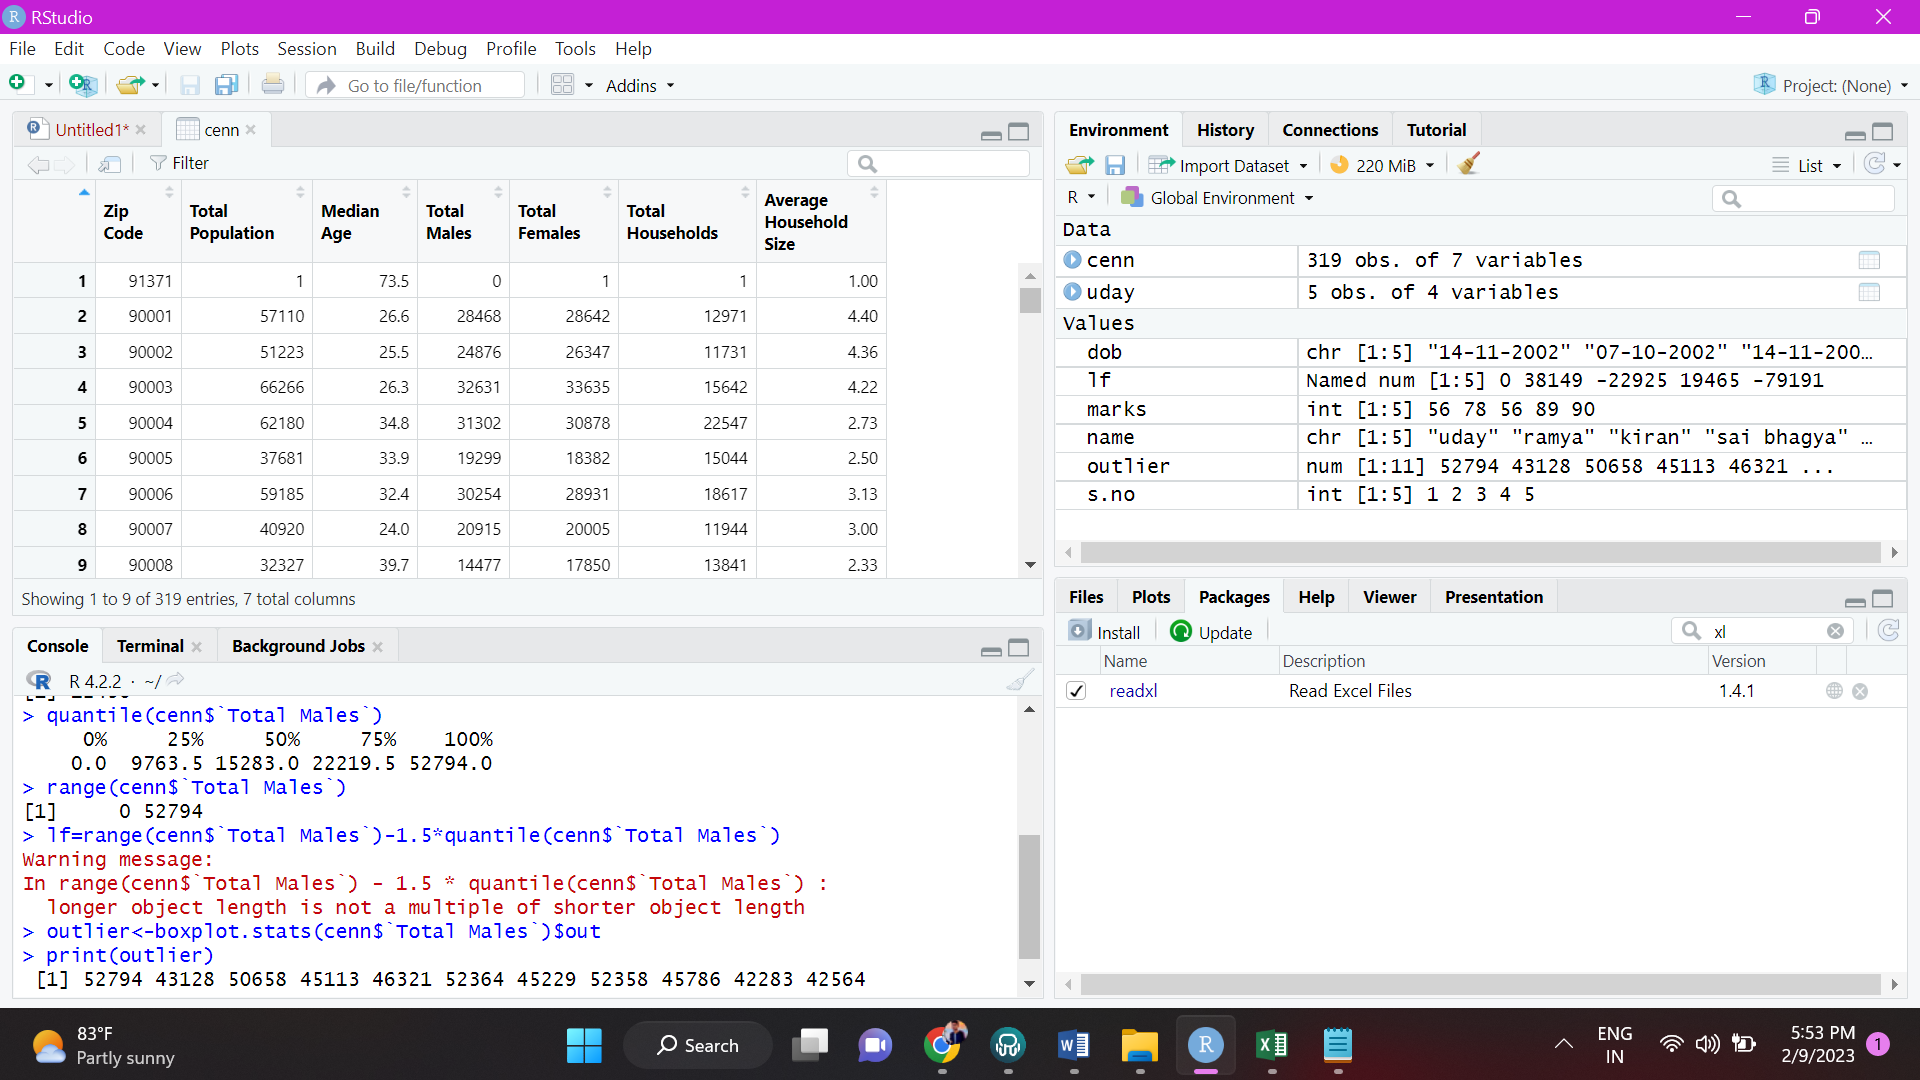Switch to the History tab
The width and height of the screenshot is (1920, 1080).
1225,130
